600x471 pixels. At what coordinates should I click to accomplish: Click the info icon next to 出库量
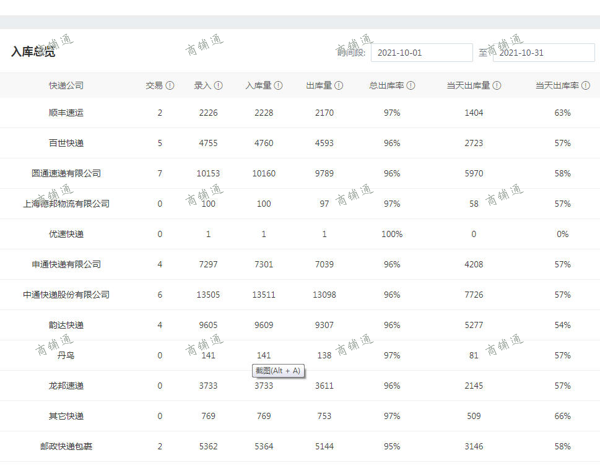[338, 86]
